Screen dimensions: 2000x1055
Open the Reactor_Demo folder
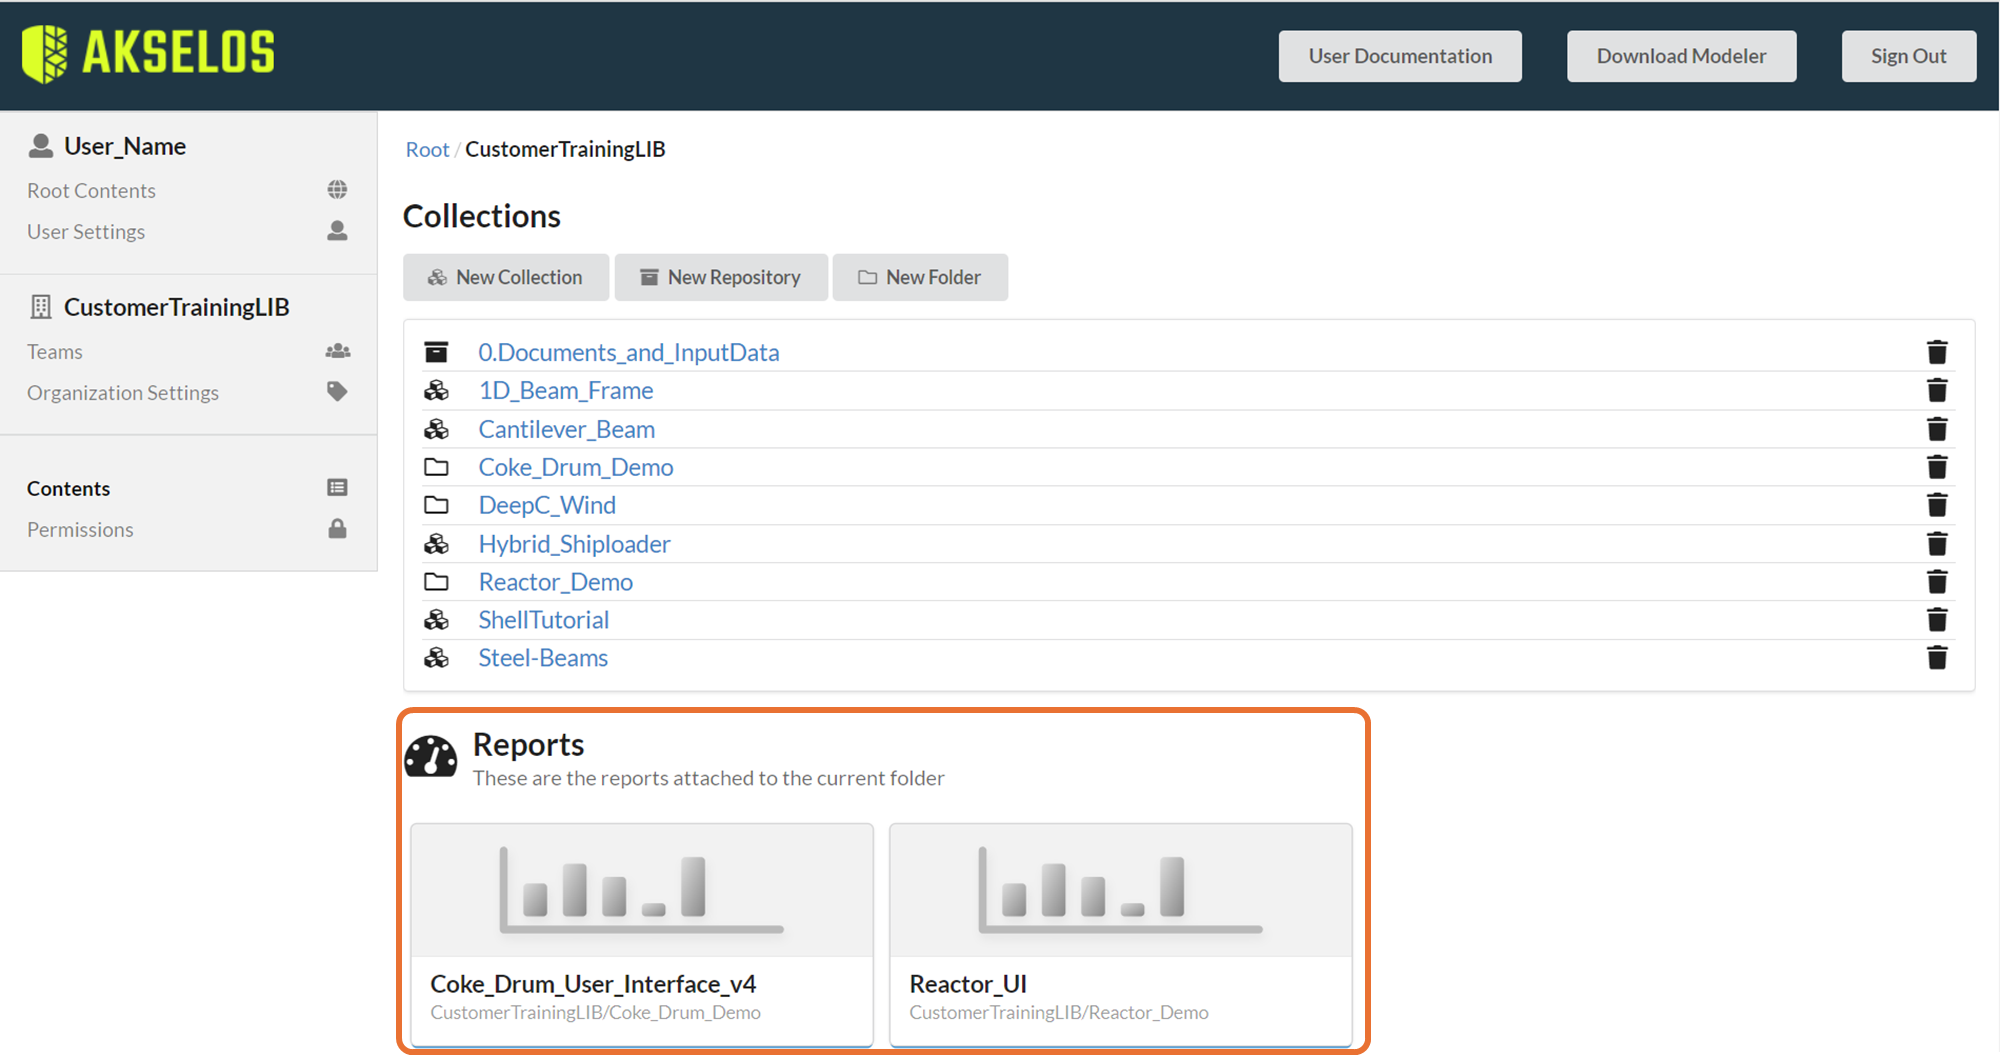tap(555, 582)
